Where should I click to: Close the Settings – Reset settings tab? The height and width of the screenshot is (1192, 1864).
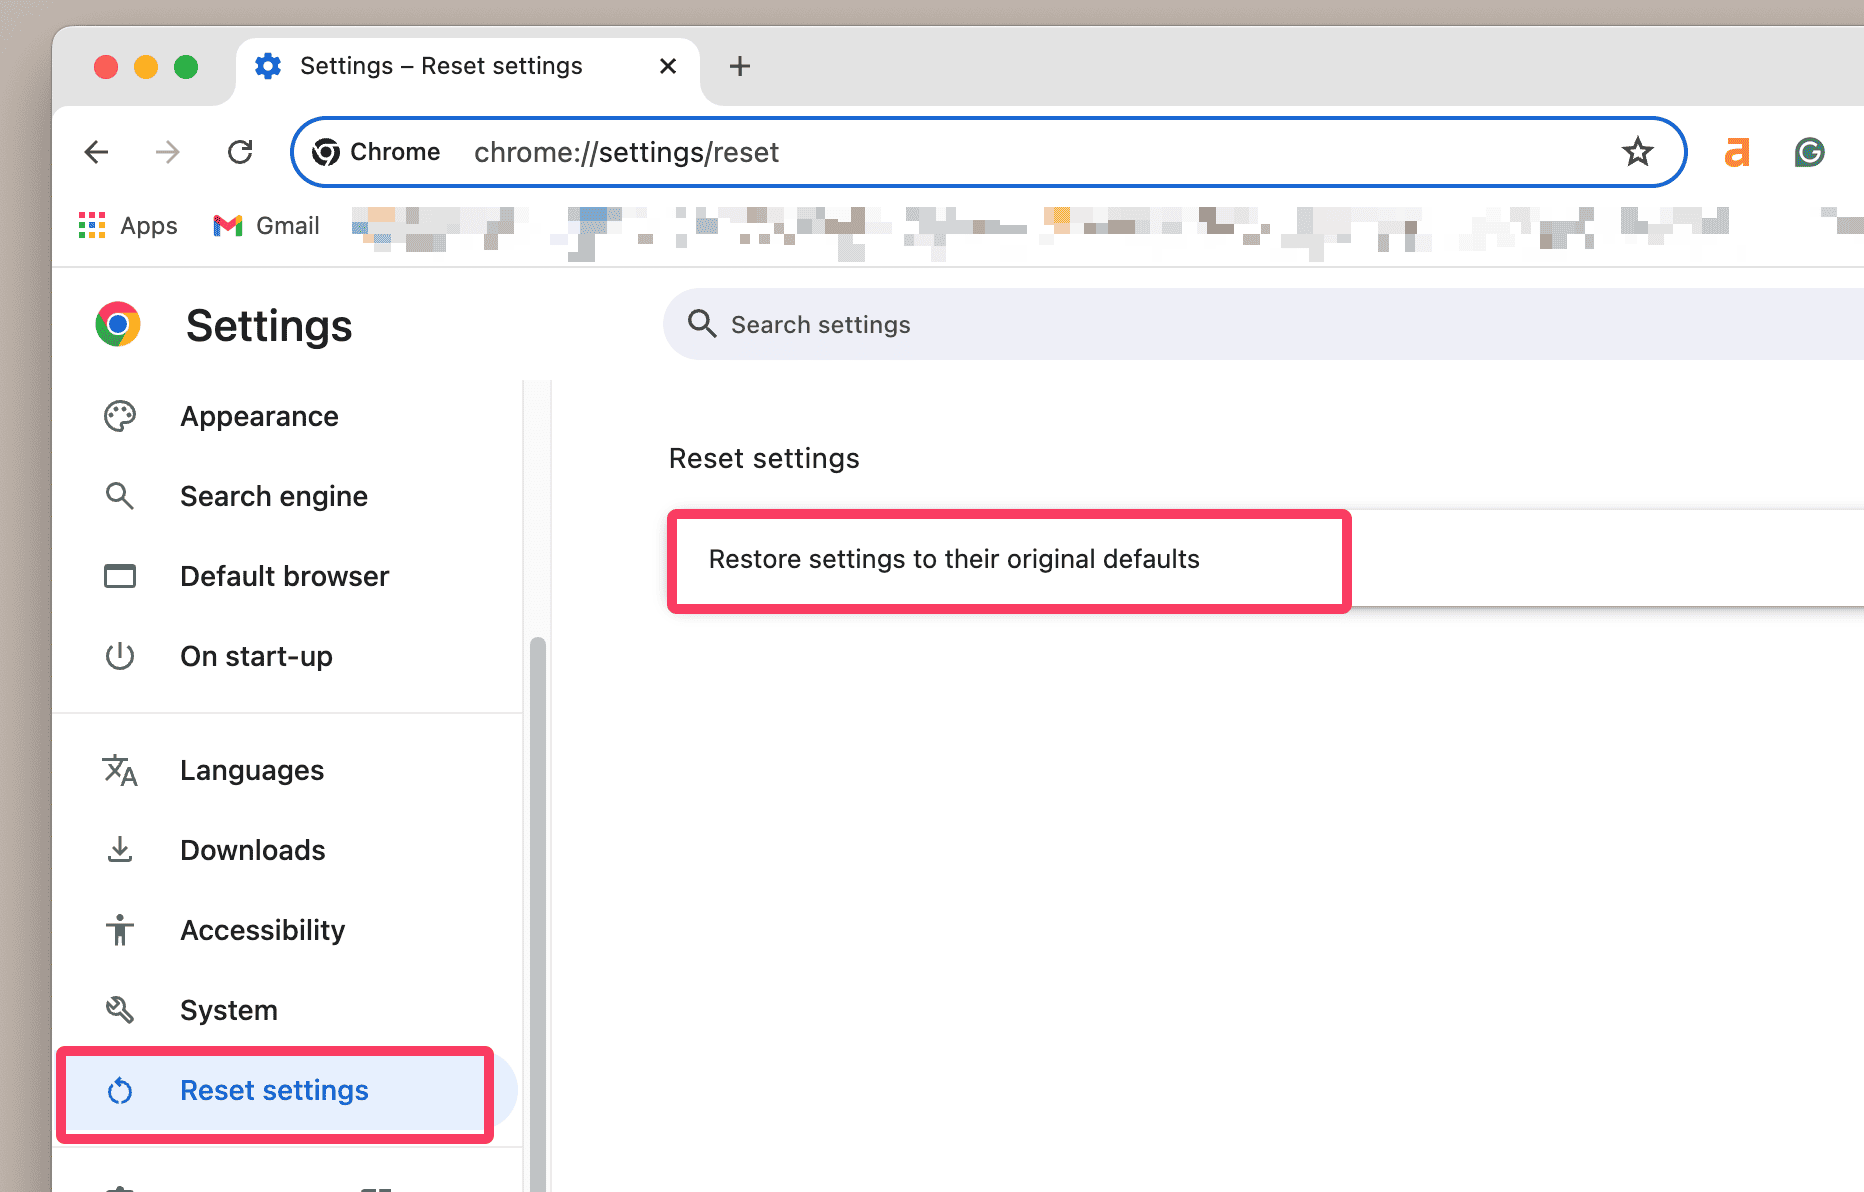668,66
